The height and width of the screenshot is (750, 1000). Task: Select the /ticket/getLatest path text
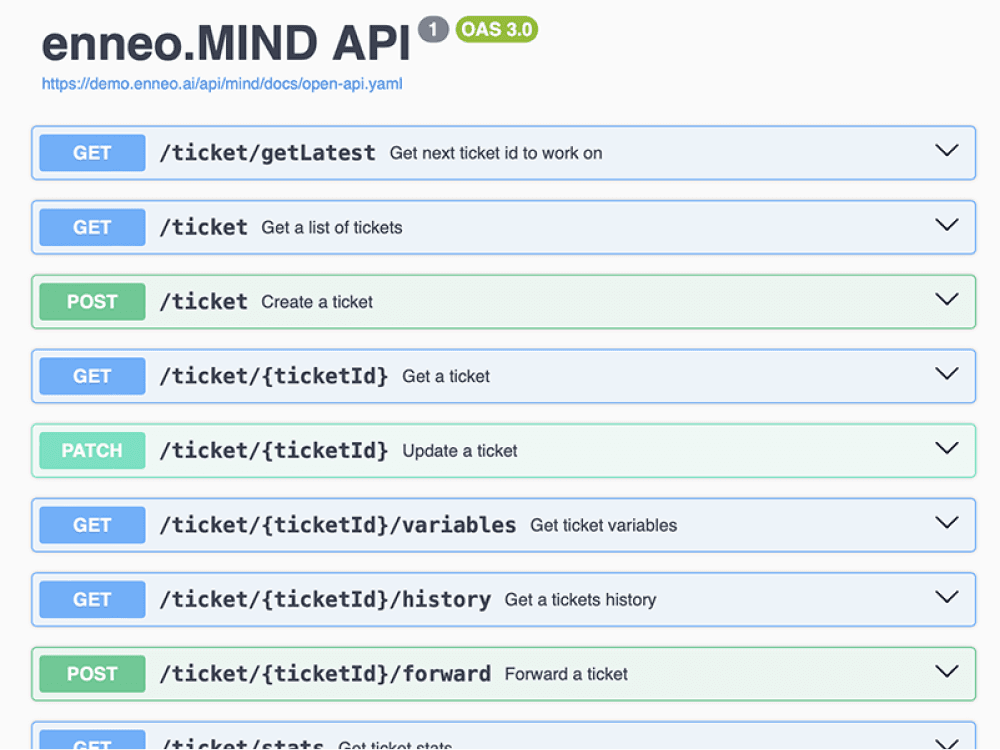[267, 153]
